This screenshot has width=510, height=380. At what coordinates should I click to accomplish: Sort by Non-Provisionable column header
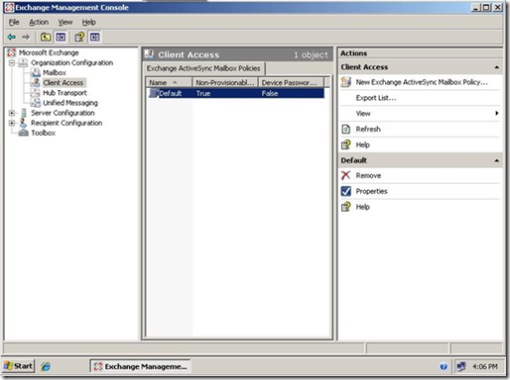pyautogui.click(x=225, y=82)
